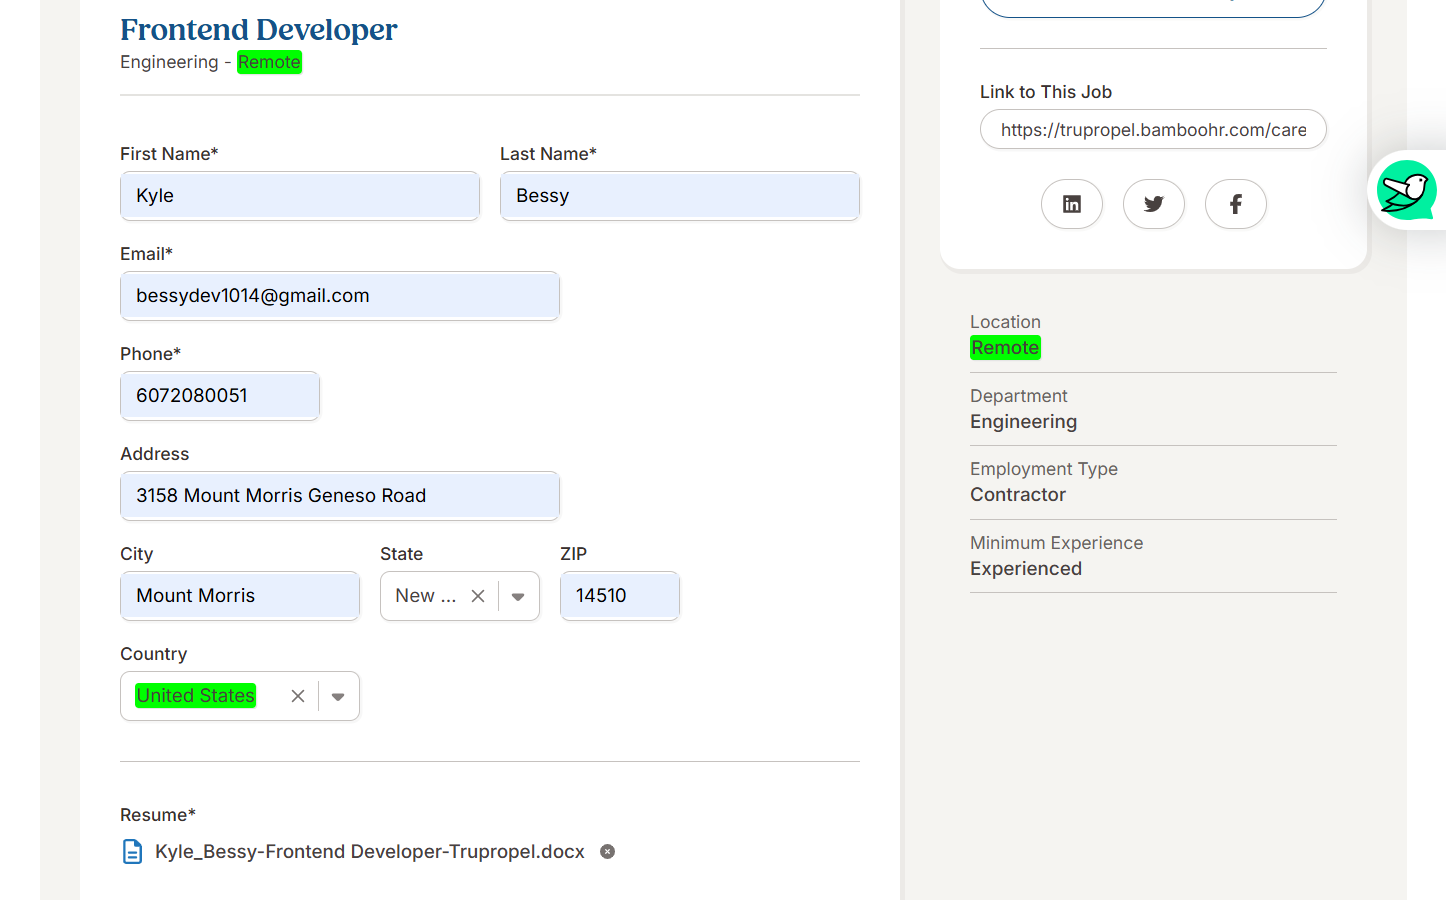Expand the Country dropdown arrow

(x=338, y=696)
